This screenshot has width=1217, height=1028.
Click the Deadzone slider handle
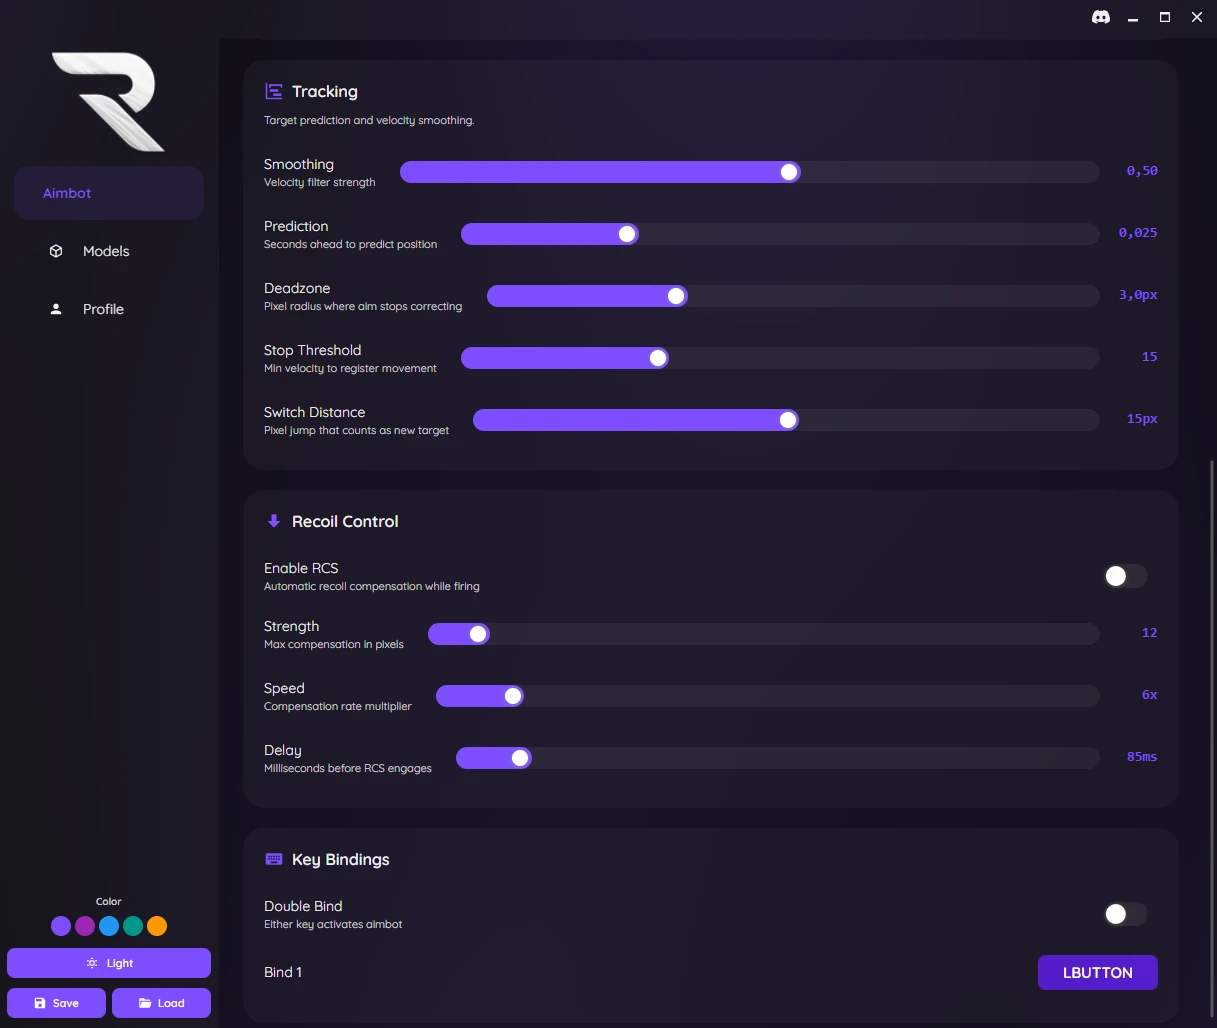coord(676,296)
